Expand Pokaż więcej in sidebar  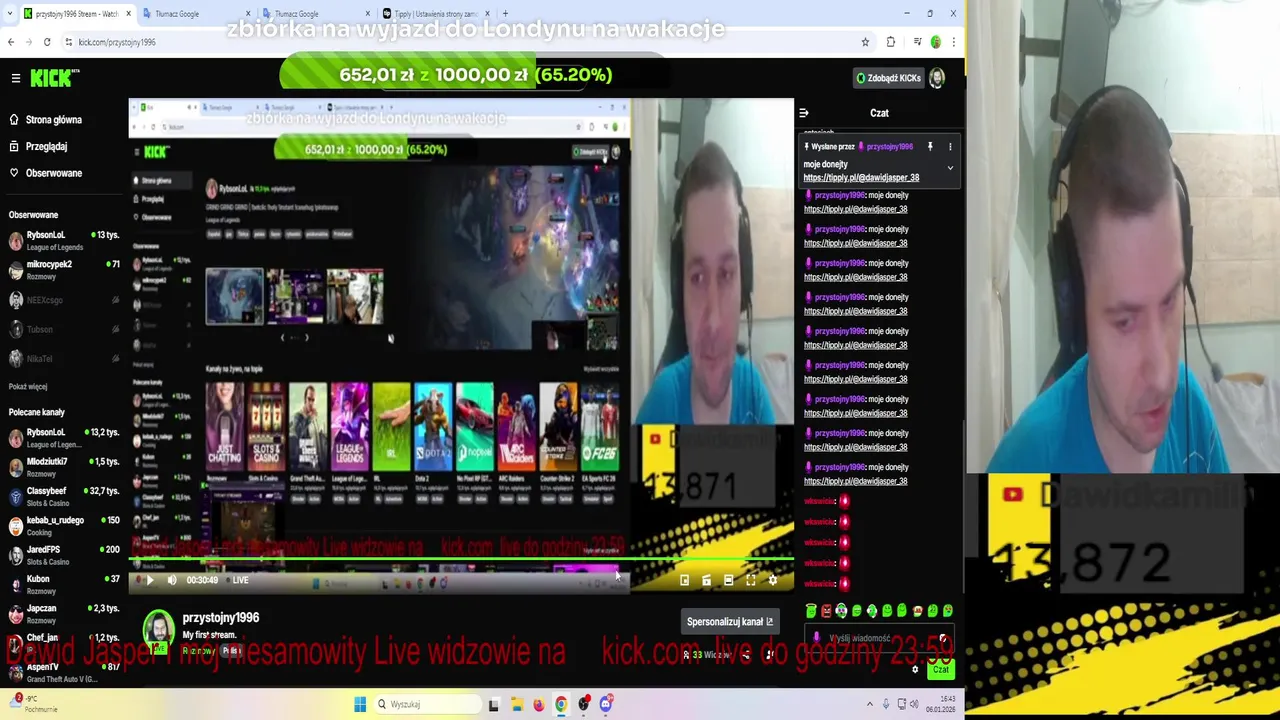coord(28,387)
